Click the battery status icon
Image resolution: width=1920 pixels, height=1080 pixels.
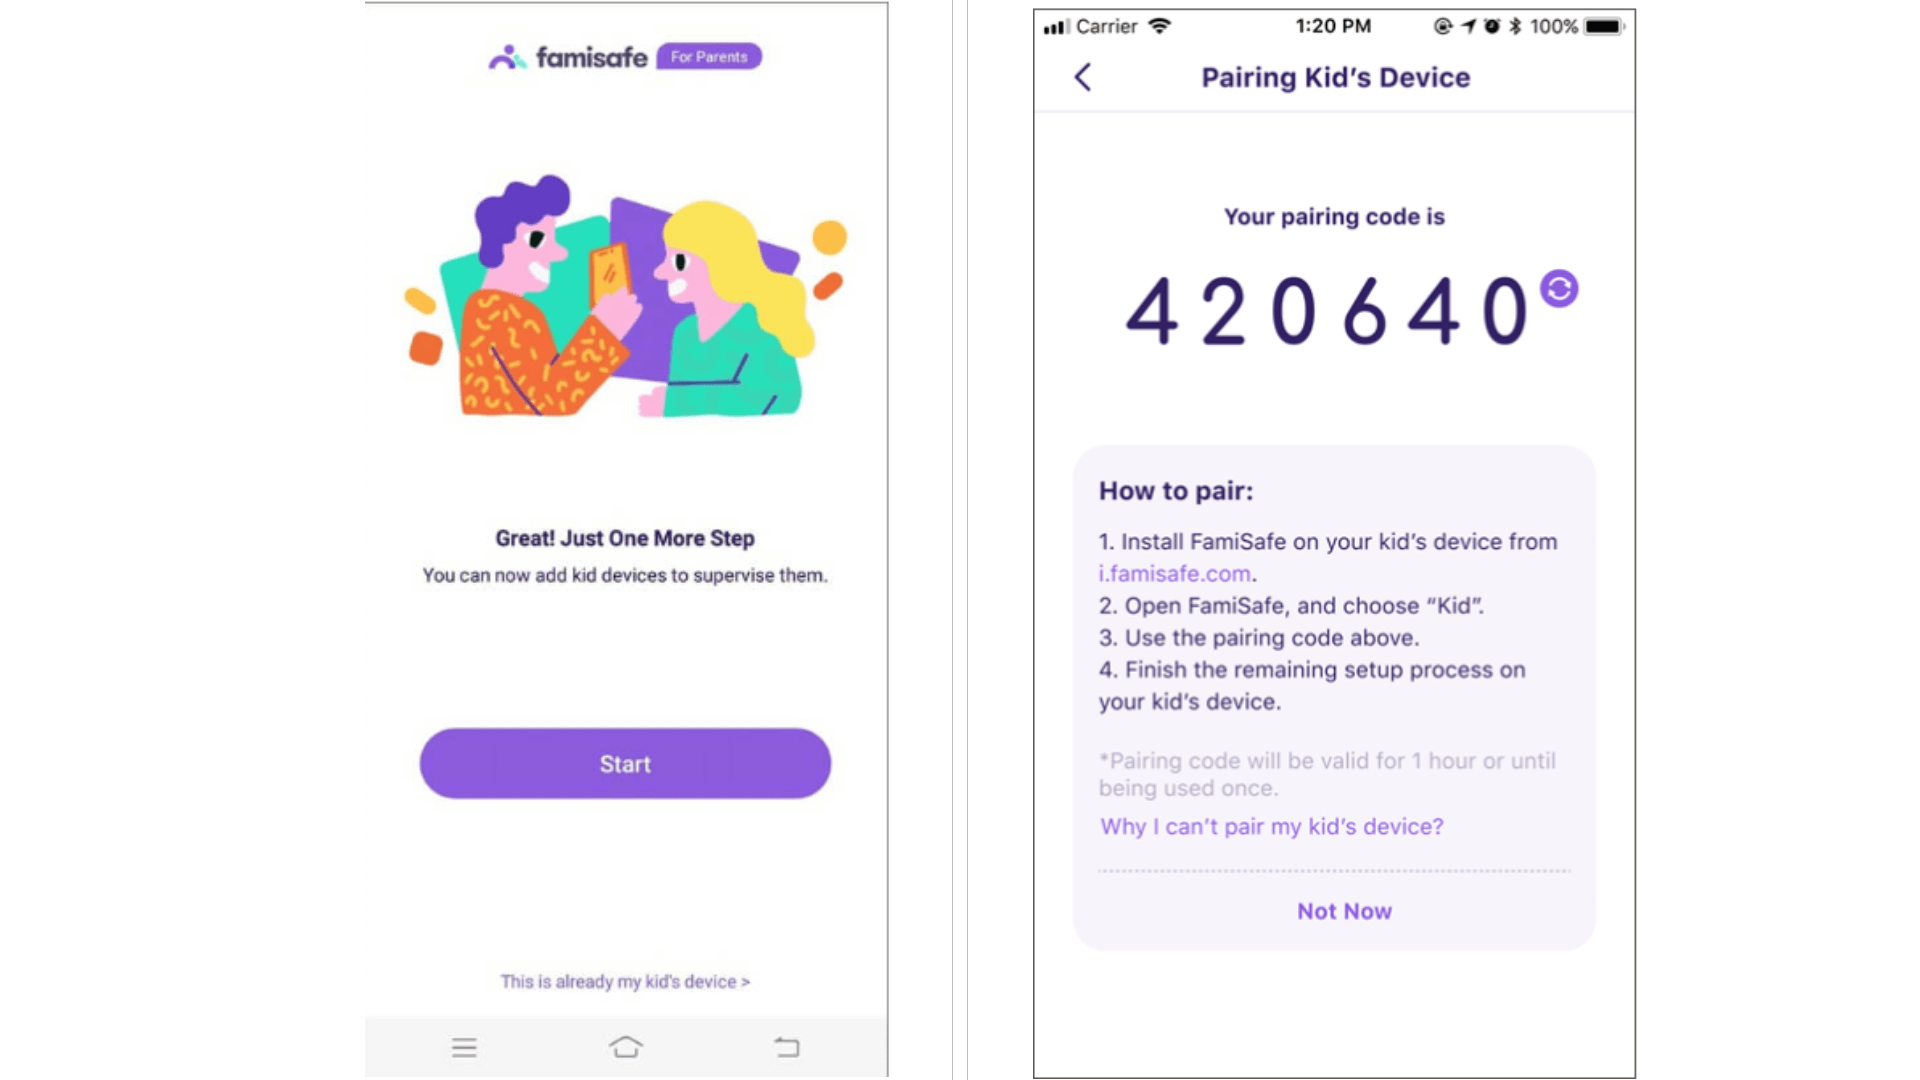click(x=1613, y=26)
